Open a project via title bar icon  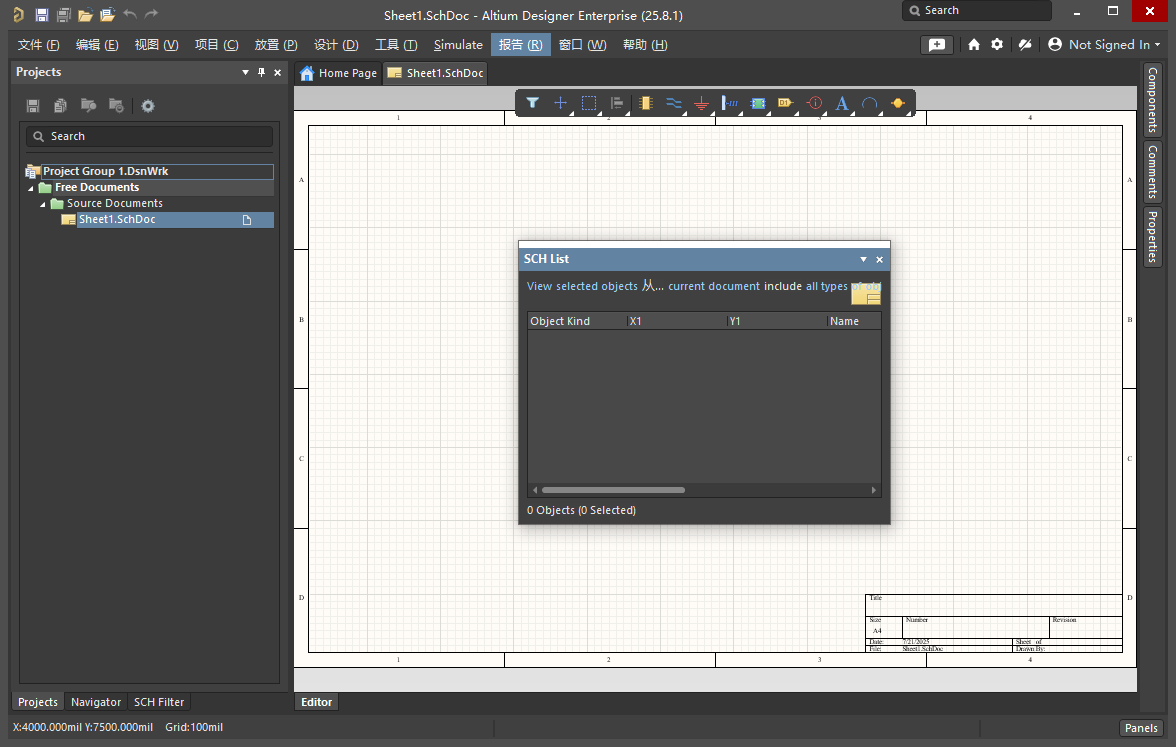click(108, 14)
